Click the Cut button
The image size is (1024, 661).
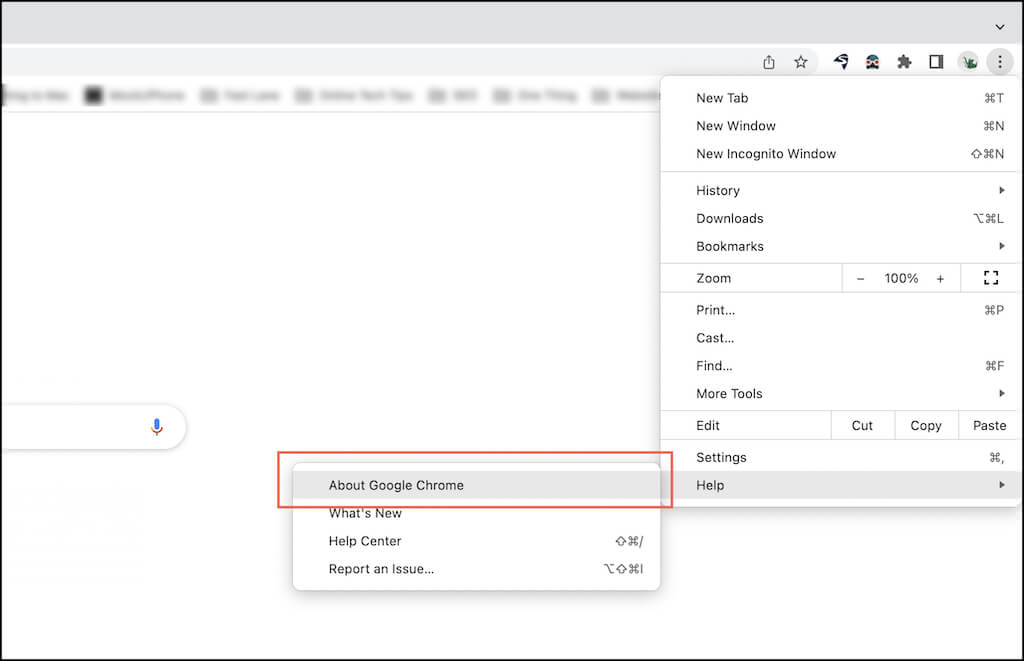863,425
